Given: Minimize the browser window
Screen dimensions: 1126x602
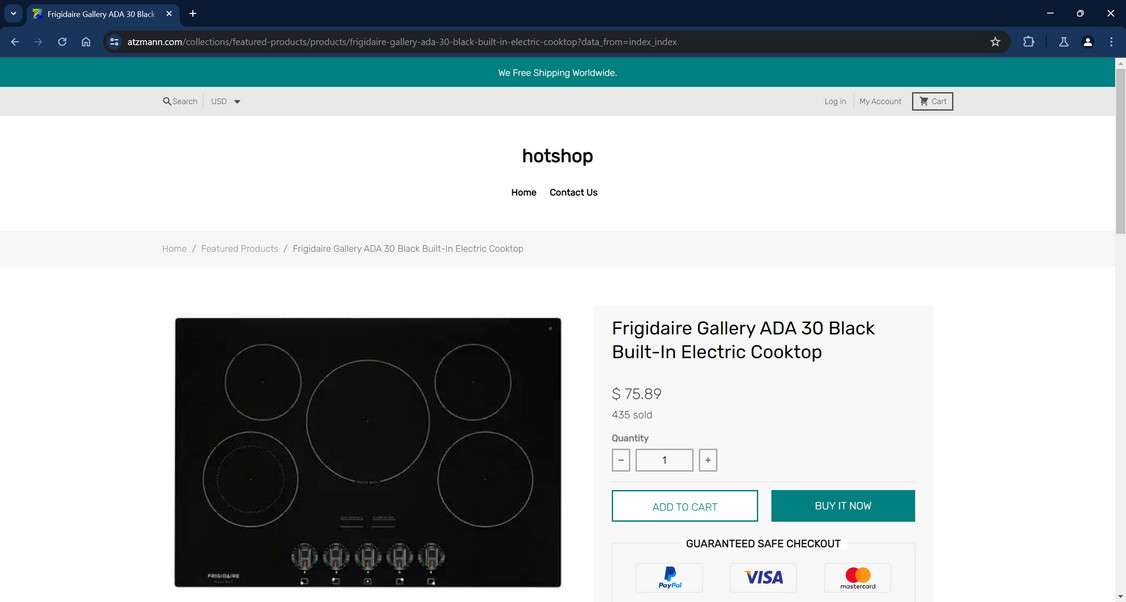Looking at the screenshot, I should 1050,14.
